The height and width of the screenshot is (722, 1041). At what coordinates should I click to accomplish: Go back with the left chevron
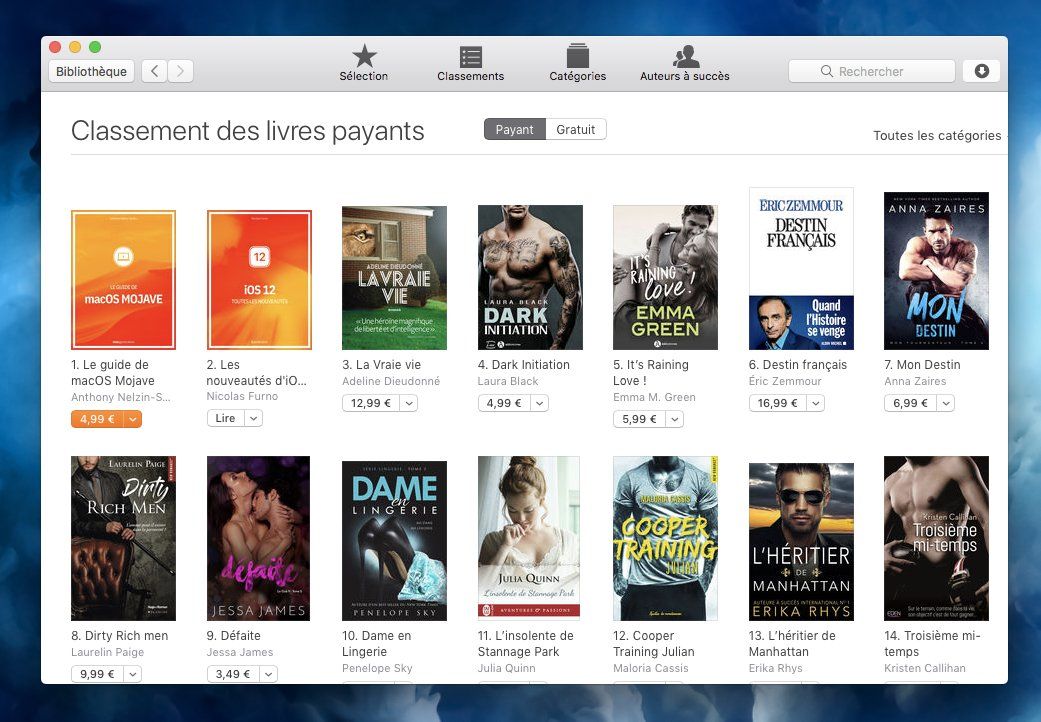click(x=154, y=71)
